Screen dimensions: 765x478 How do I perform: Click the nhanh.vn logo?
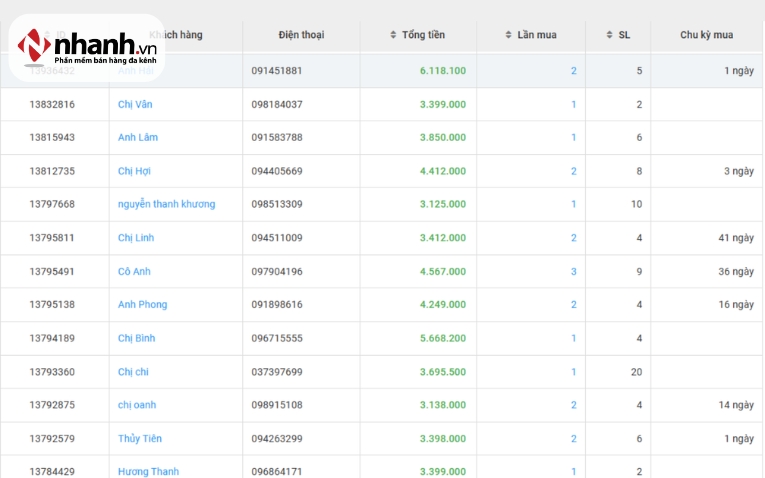pos(87,47)
